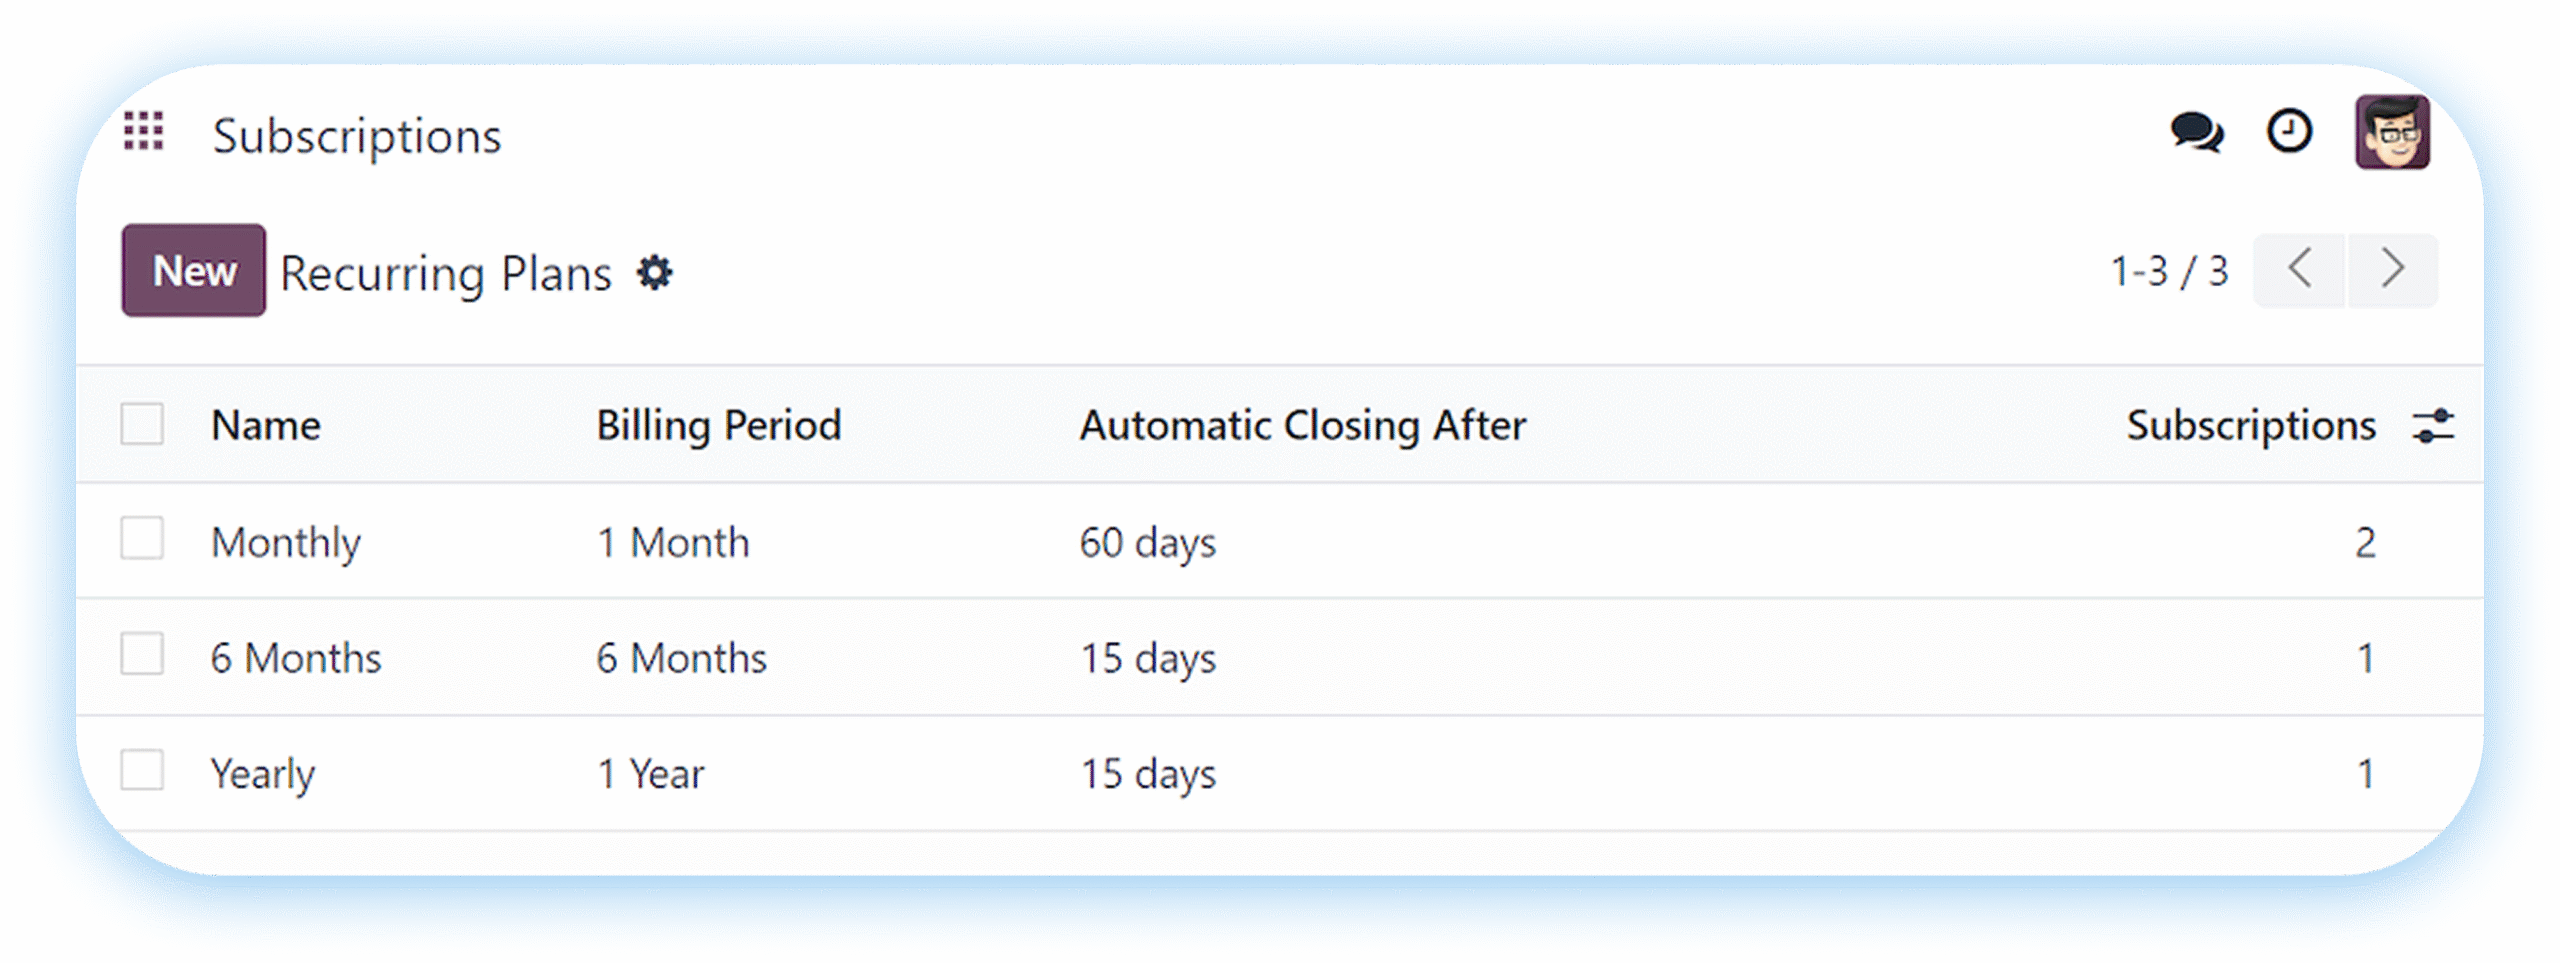Open the optional columns adjust icon
This screenshot has width=2560, height=963.
click(2432, 426)
